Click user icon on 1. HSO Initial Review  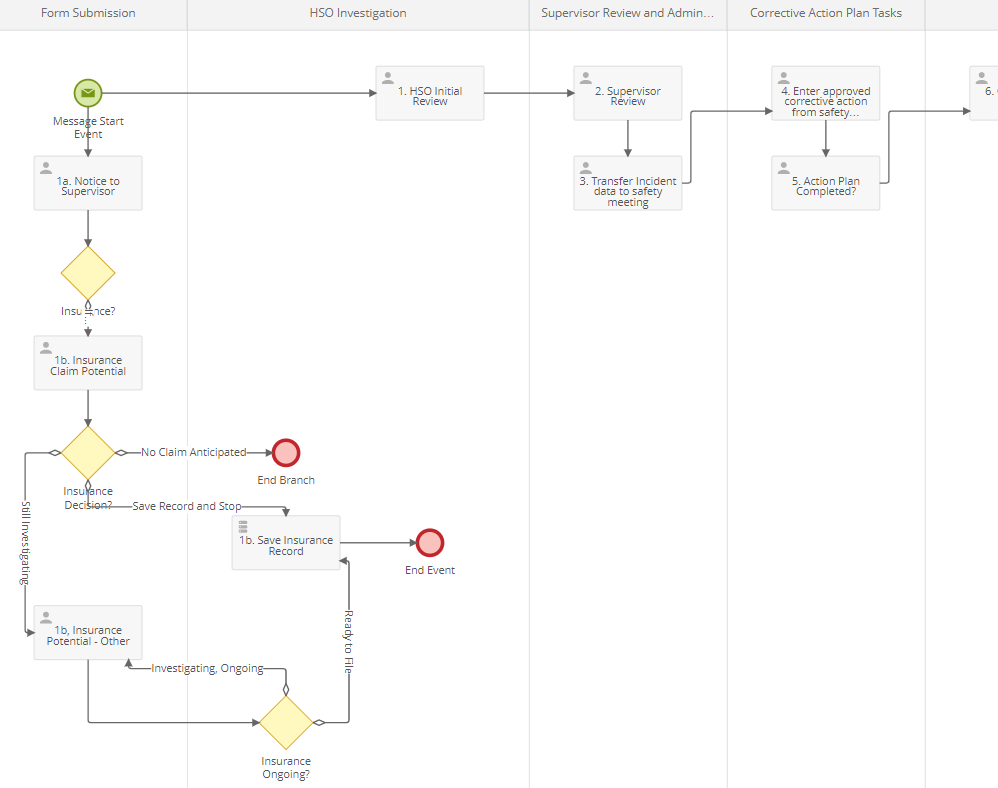click(x=388, y=78)
